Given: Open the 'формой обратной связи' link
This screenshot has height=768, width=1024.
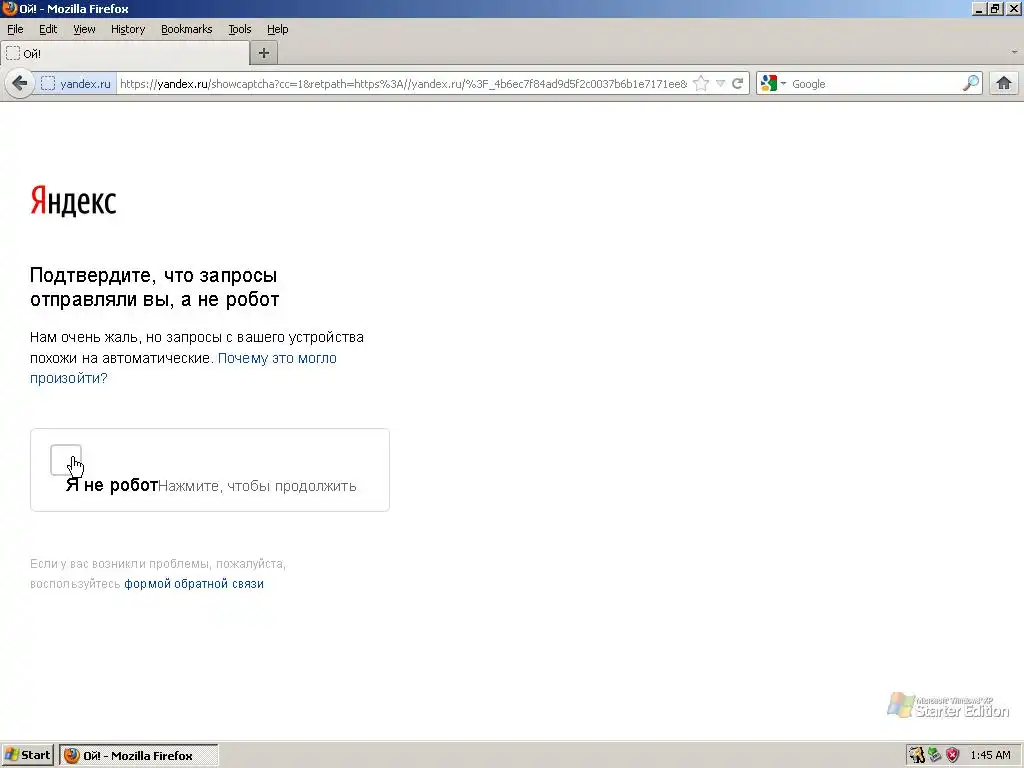Looking at the screenshot, I should click(194, 584).
